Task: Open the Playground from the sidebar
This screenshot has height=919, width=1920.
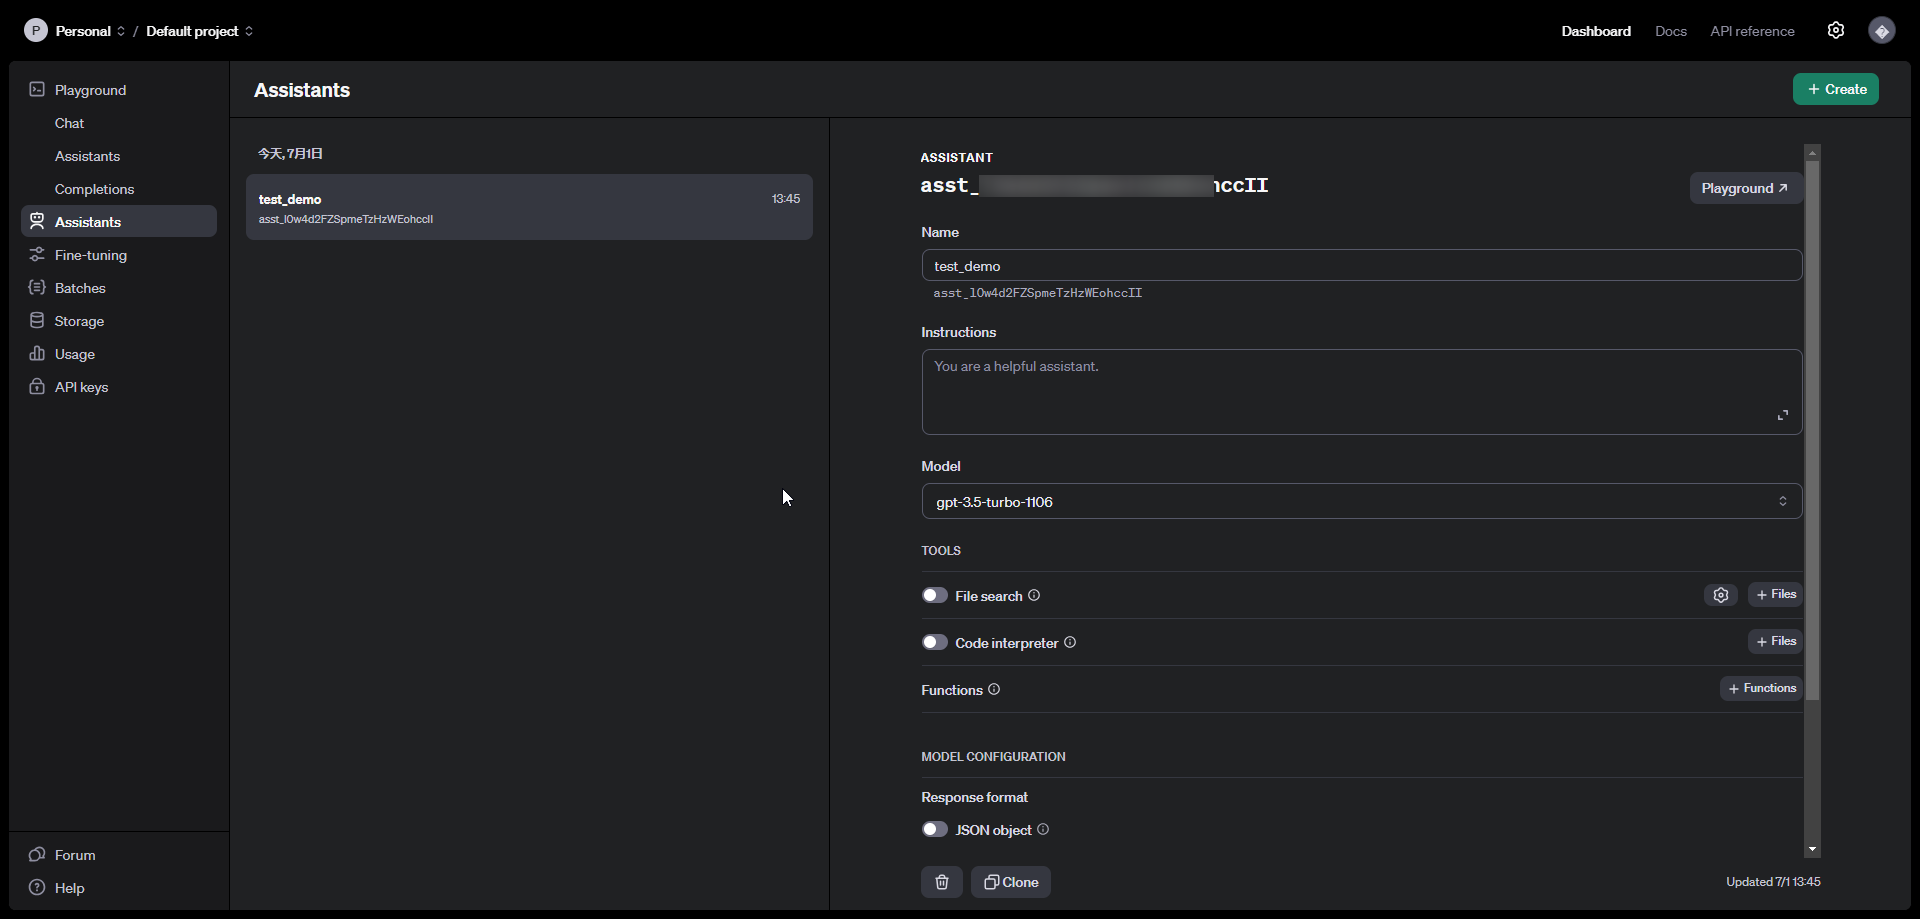Action: point(91,90)
